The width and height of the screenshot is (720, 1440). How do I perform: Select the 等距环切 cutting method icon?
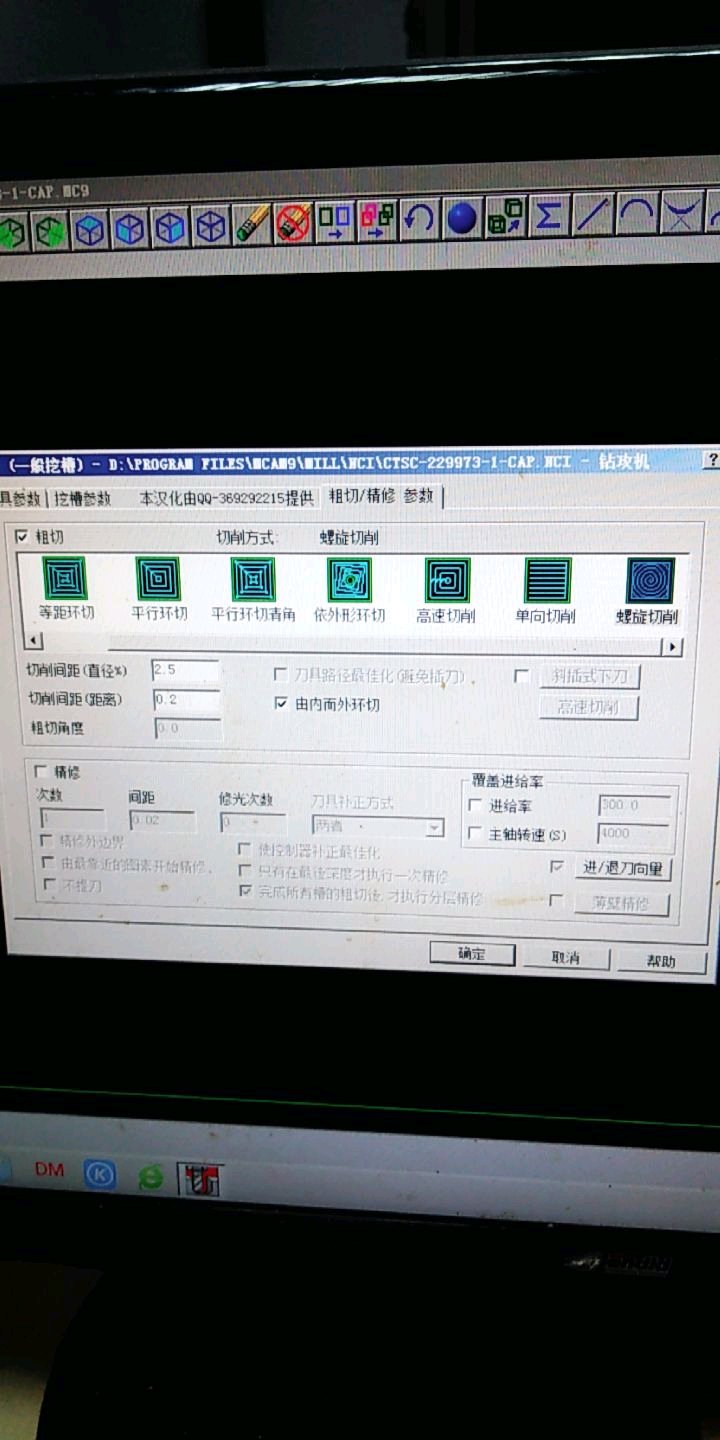65,578
